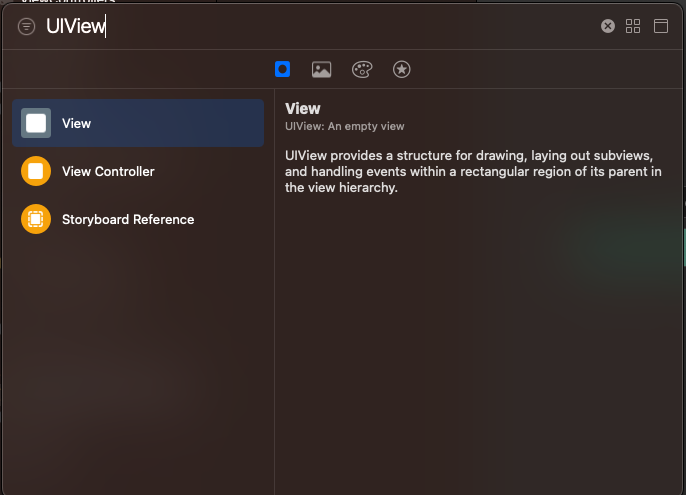The width and height of the screenshot is (686, 495).
Task: Open the image media library tab
Action: pyautogui.click(x=321, y=69)
